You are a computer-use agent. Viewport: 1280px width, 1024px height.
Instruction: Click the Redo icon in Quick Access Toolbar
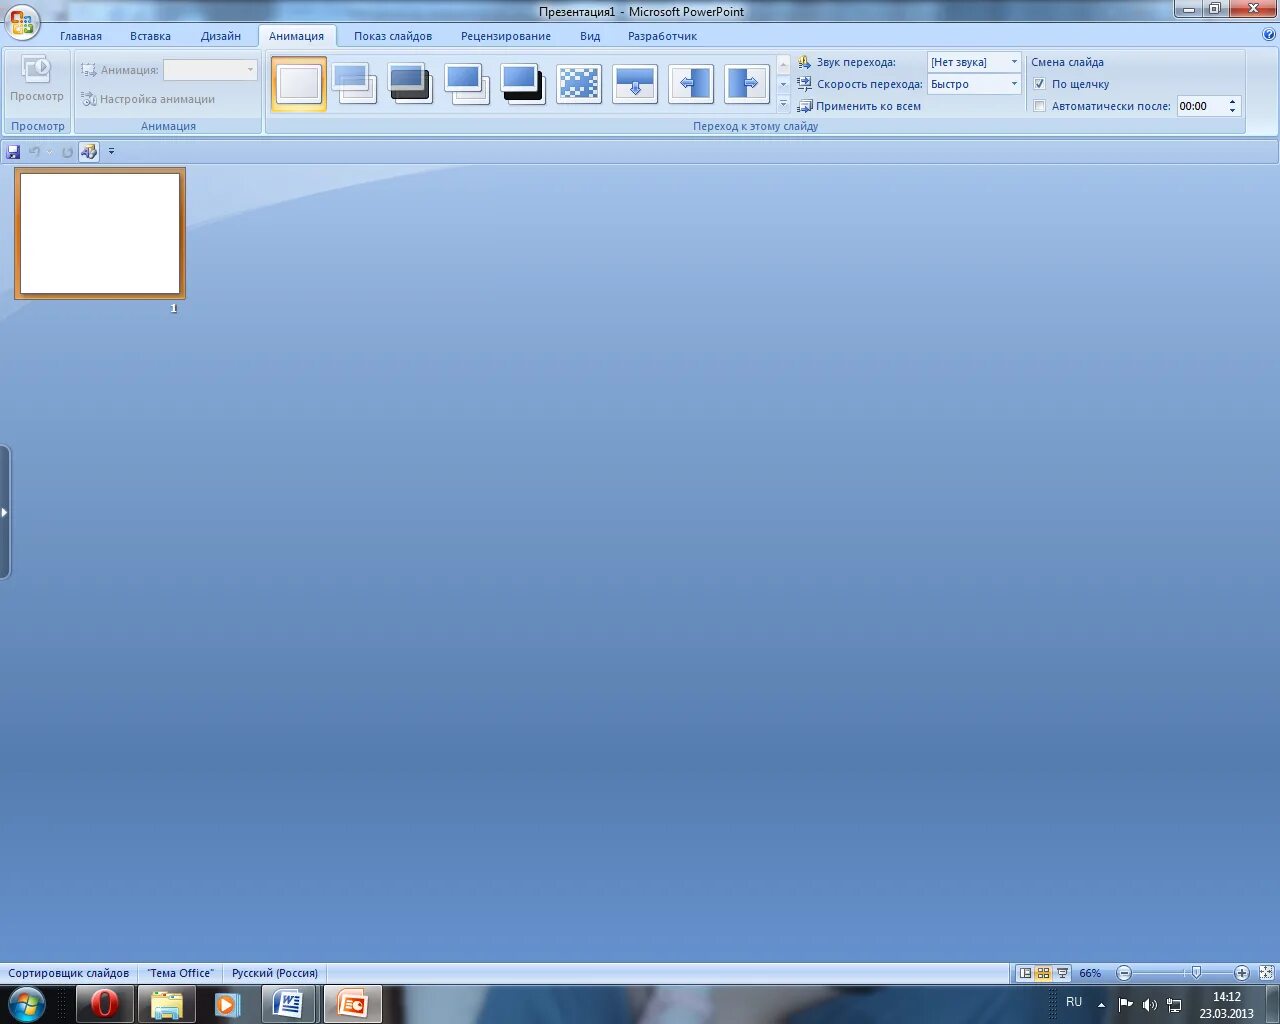coord(67,152)
